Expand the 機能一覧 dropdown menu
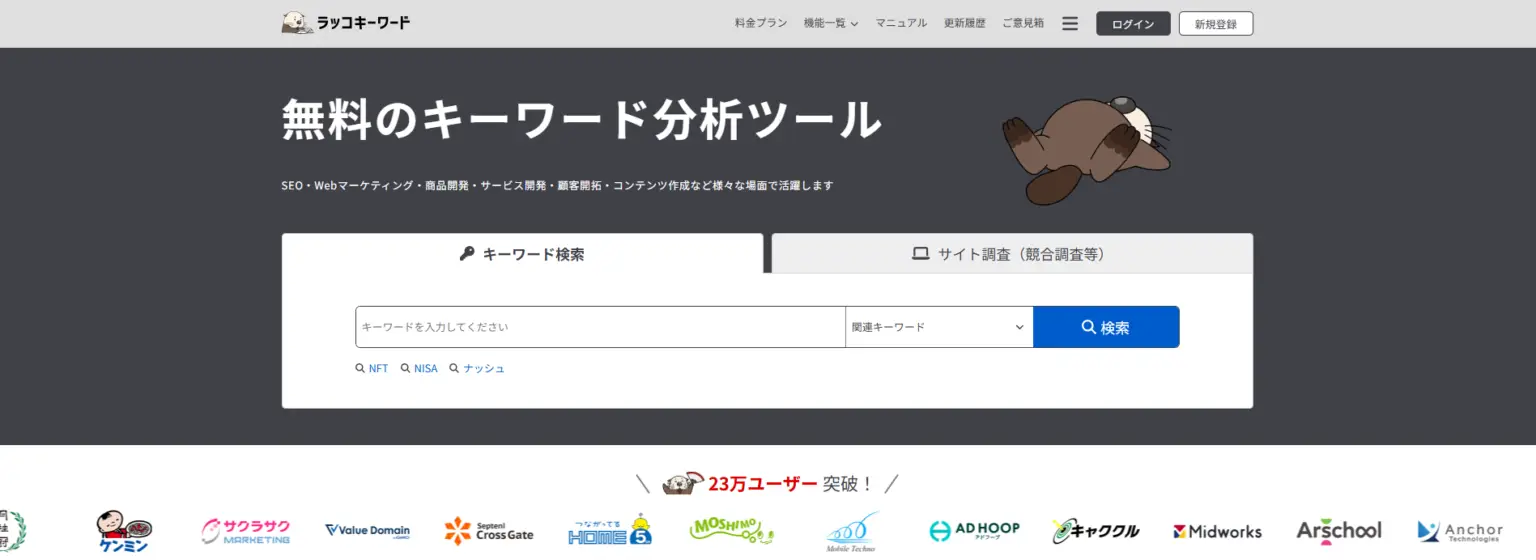1536x560 pixels. (830, 23)
